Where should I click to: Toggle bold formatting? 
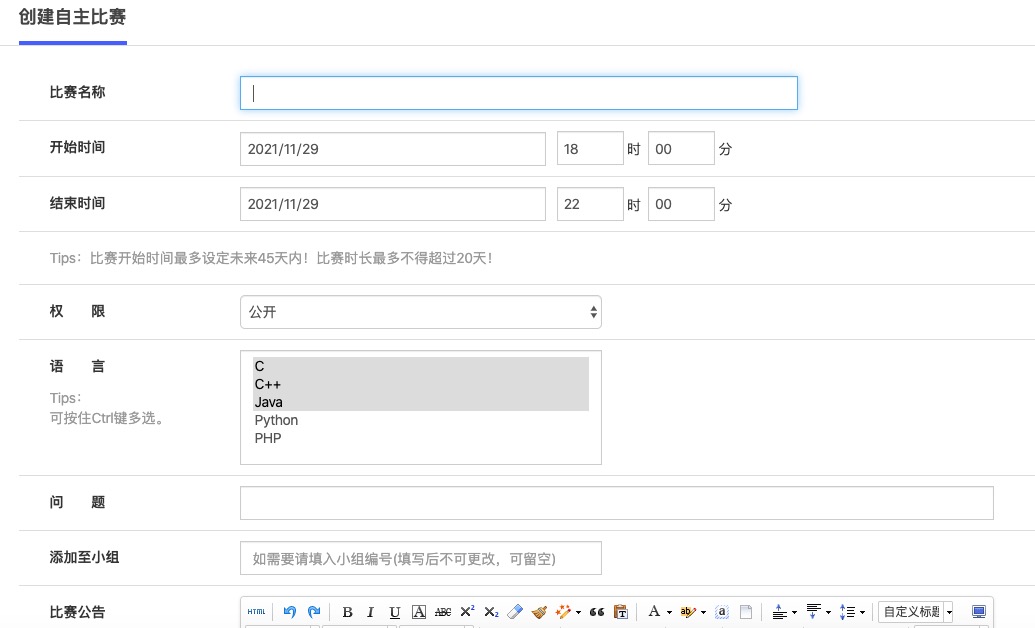(347, 612)
